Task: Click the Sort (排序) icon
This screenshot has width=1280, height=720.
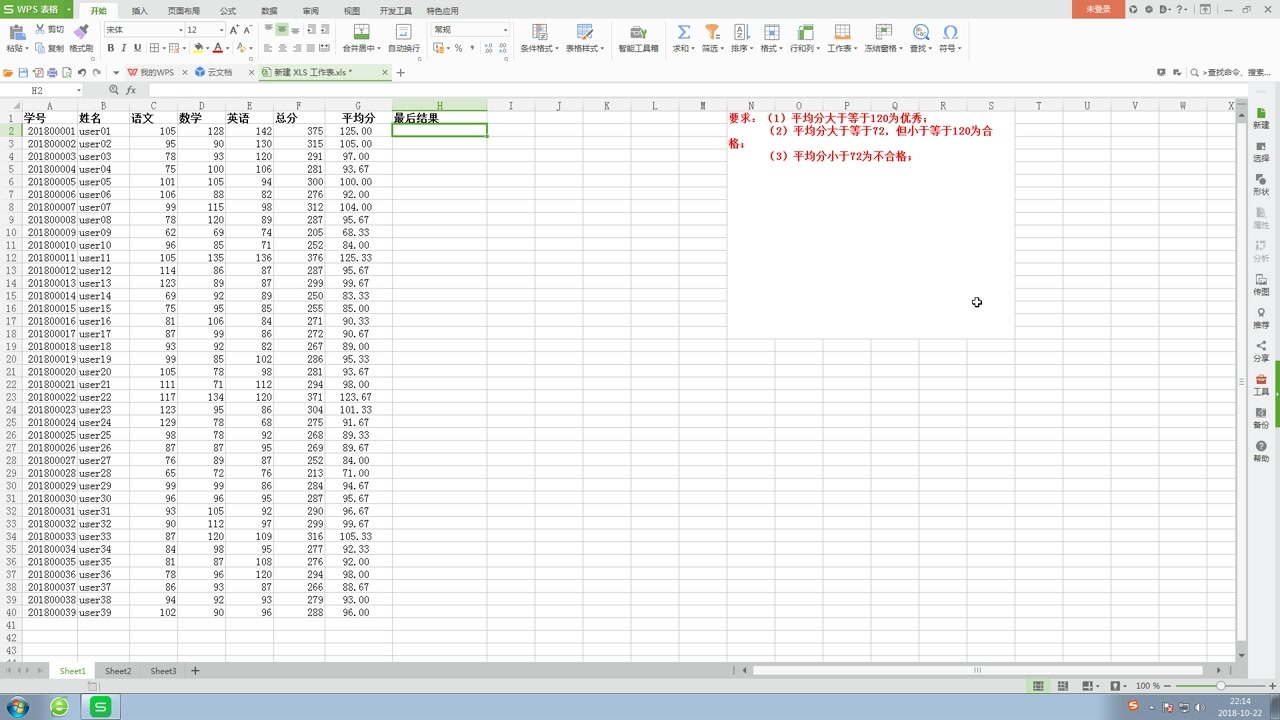Action: pyautogui.click(x=742, y=32)
